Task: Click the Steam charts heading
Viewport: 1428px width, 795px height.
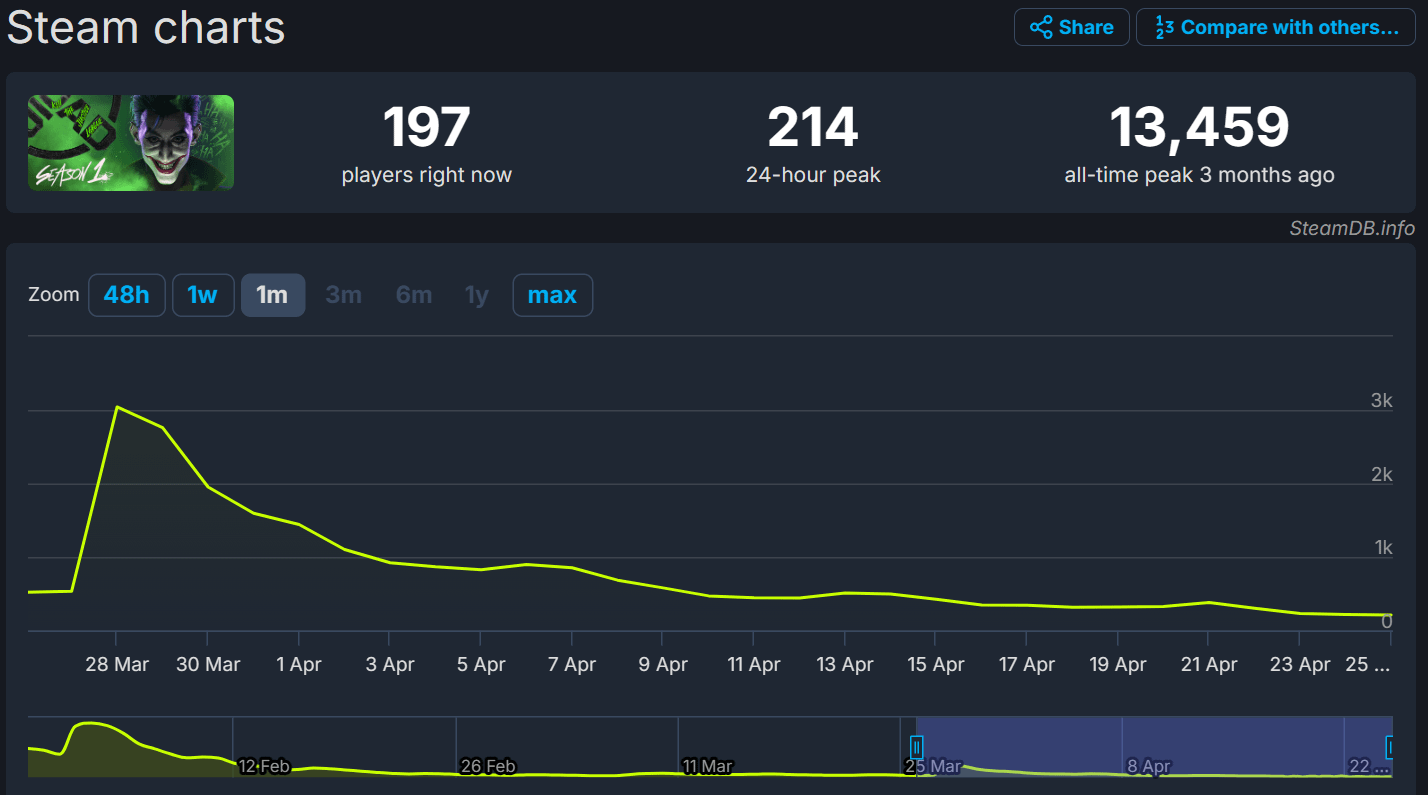Action: [146, 27]
